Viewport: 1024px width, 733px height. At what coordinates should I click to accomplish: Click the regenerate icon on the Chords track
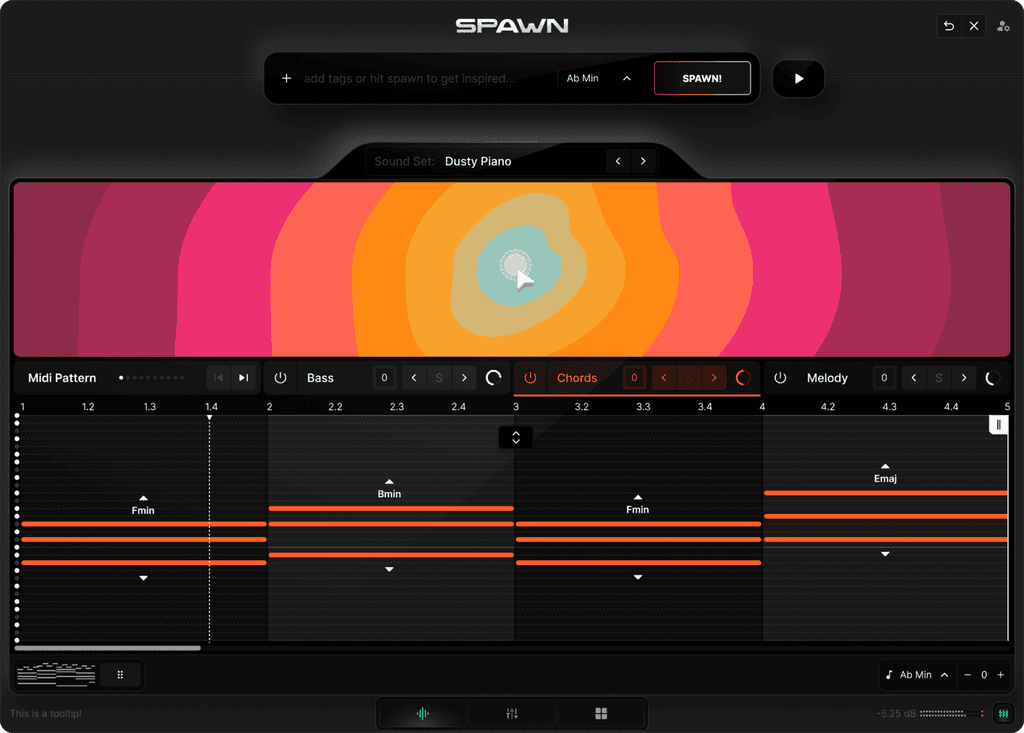741,378
